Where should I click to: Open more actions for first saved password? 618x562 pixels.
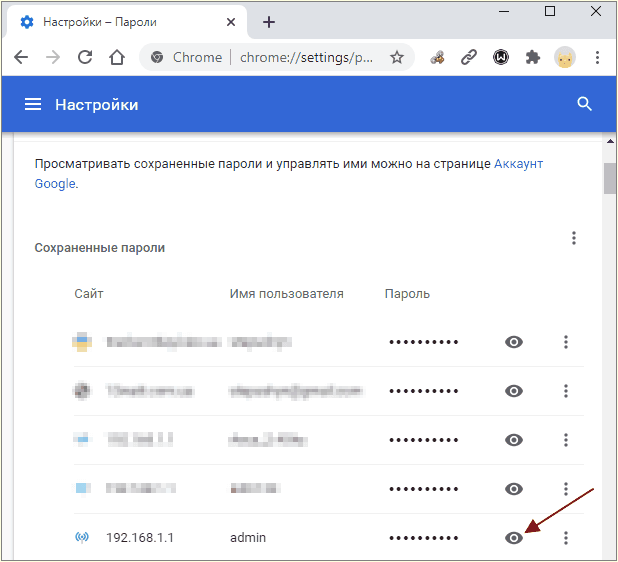tap(566, 342)
